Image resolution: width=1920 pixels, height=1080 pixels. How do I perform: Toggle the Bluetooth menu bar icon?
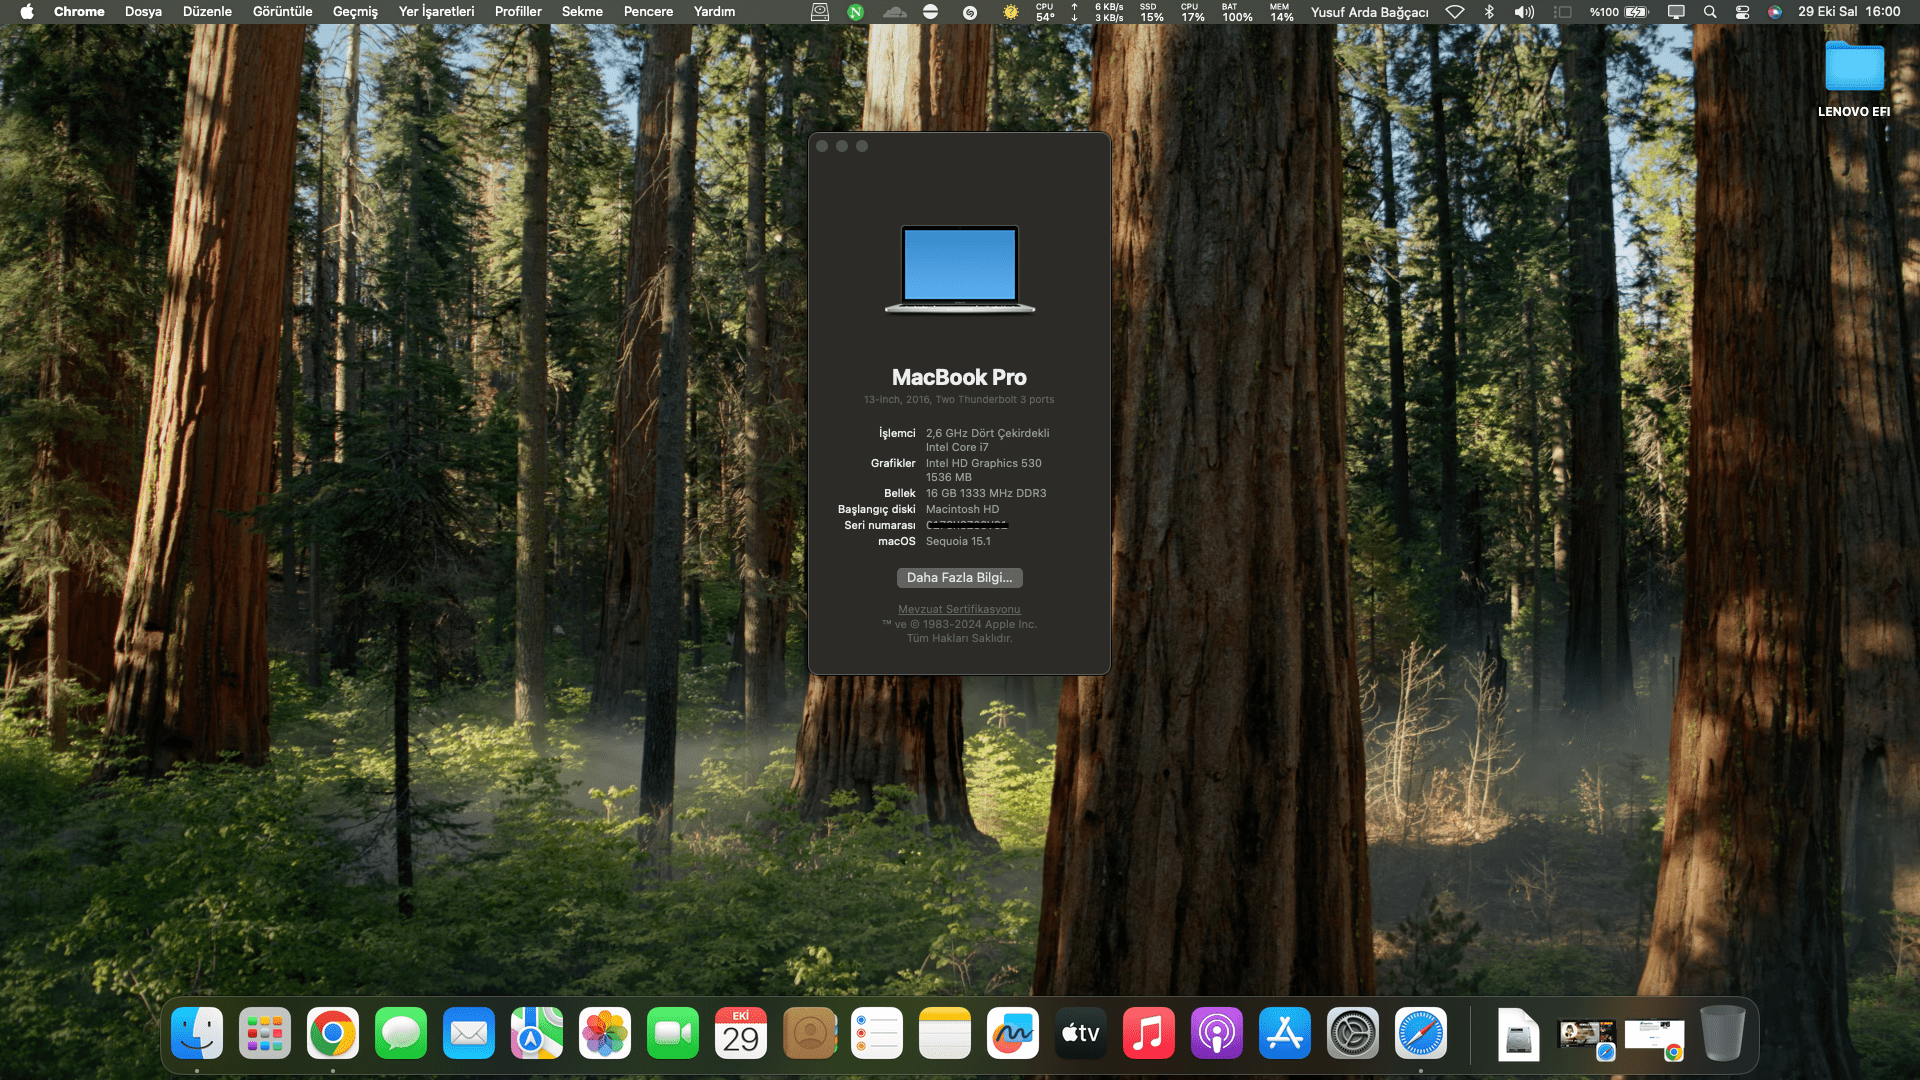tap(1489, 12)
